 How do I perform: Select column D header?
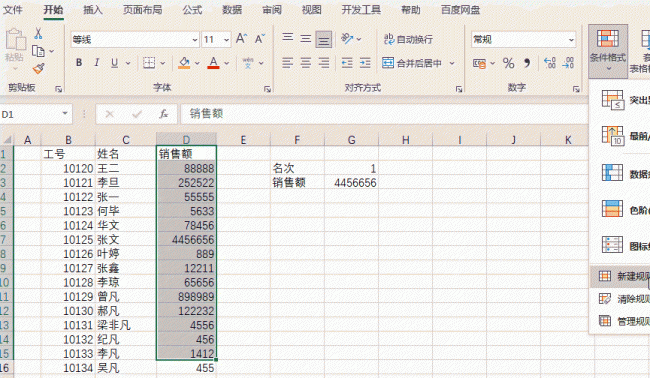(186, 139)
